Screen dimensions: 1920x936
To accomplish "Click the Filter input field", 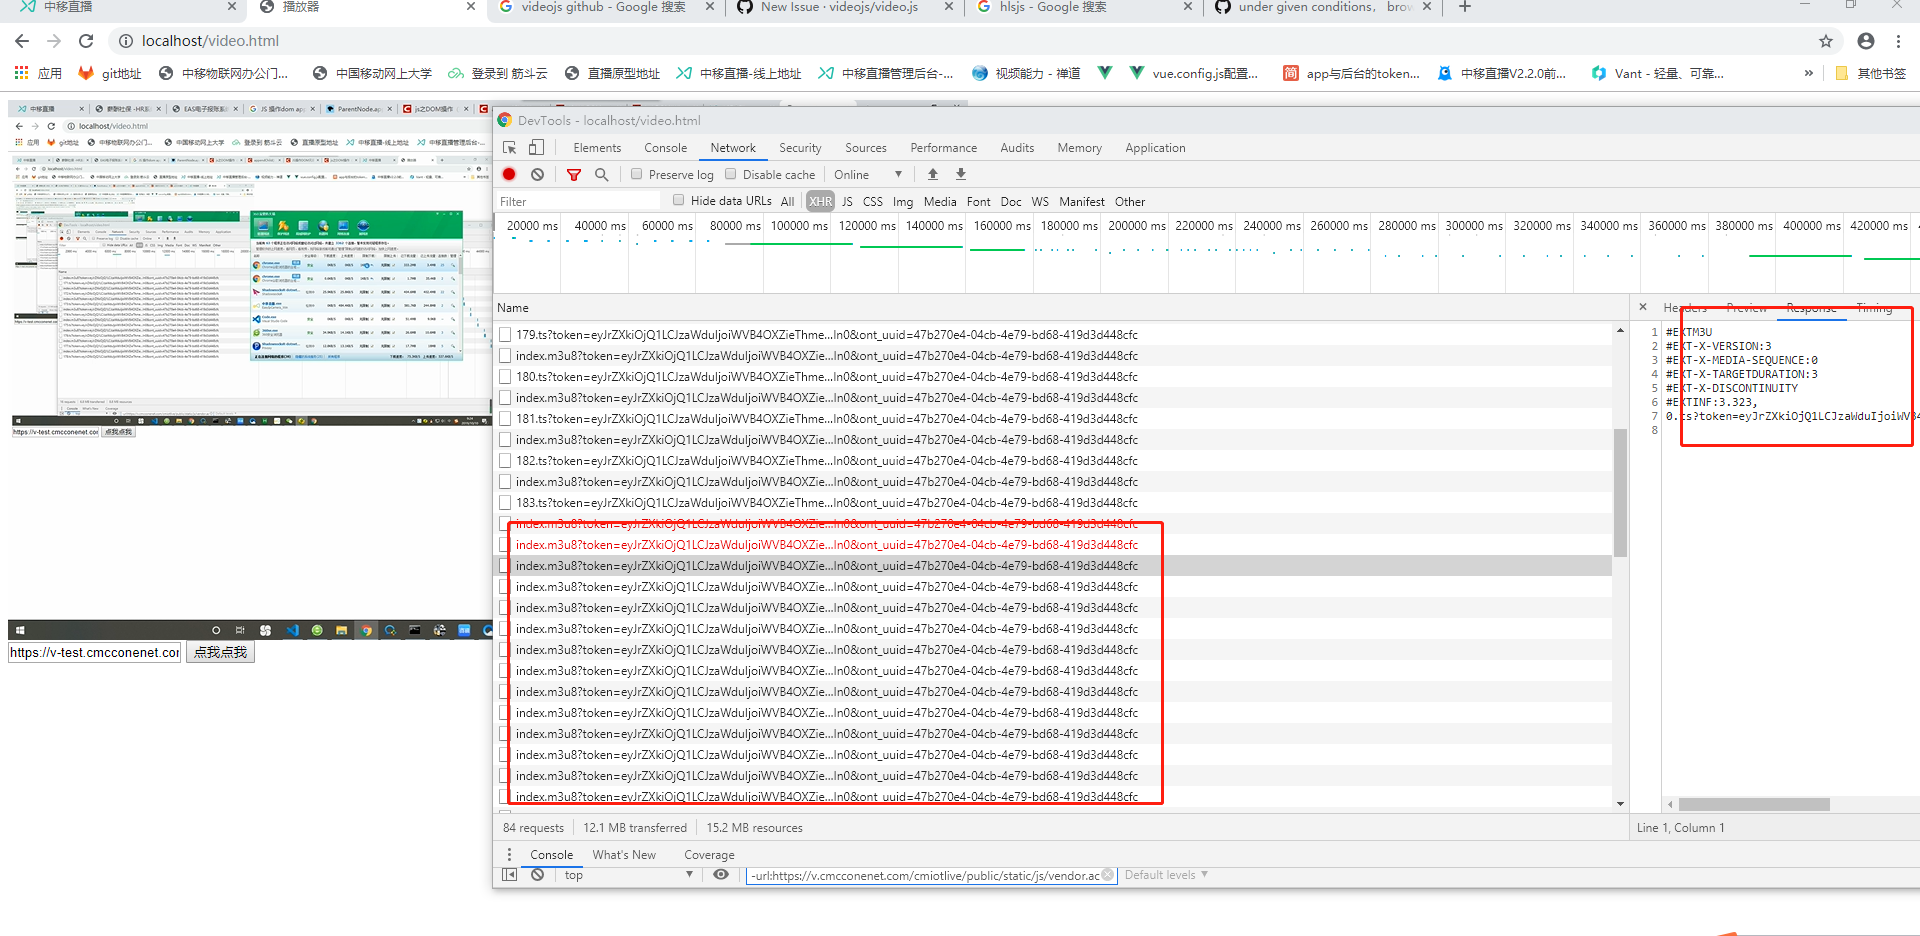I will point(570,201).
